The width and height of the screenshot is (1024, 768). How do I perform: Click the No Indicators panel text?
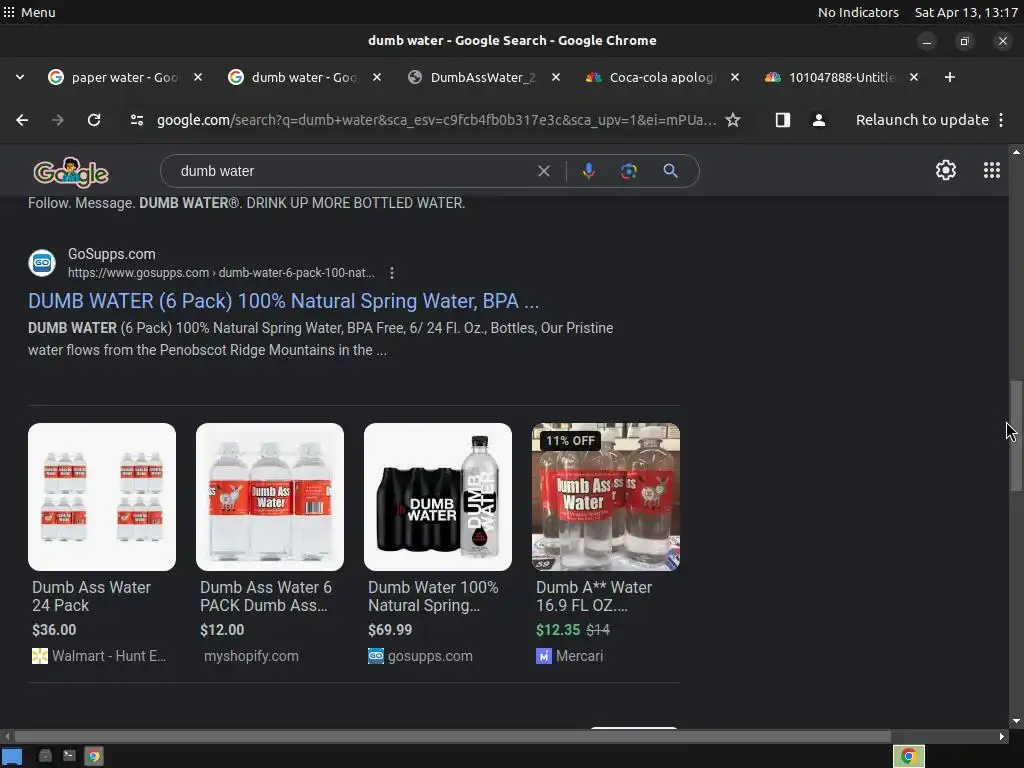[858, 12]
